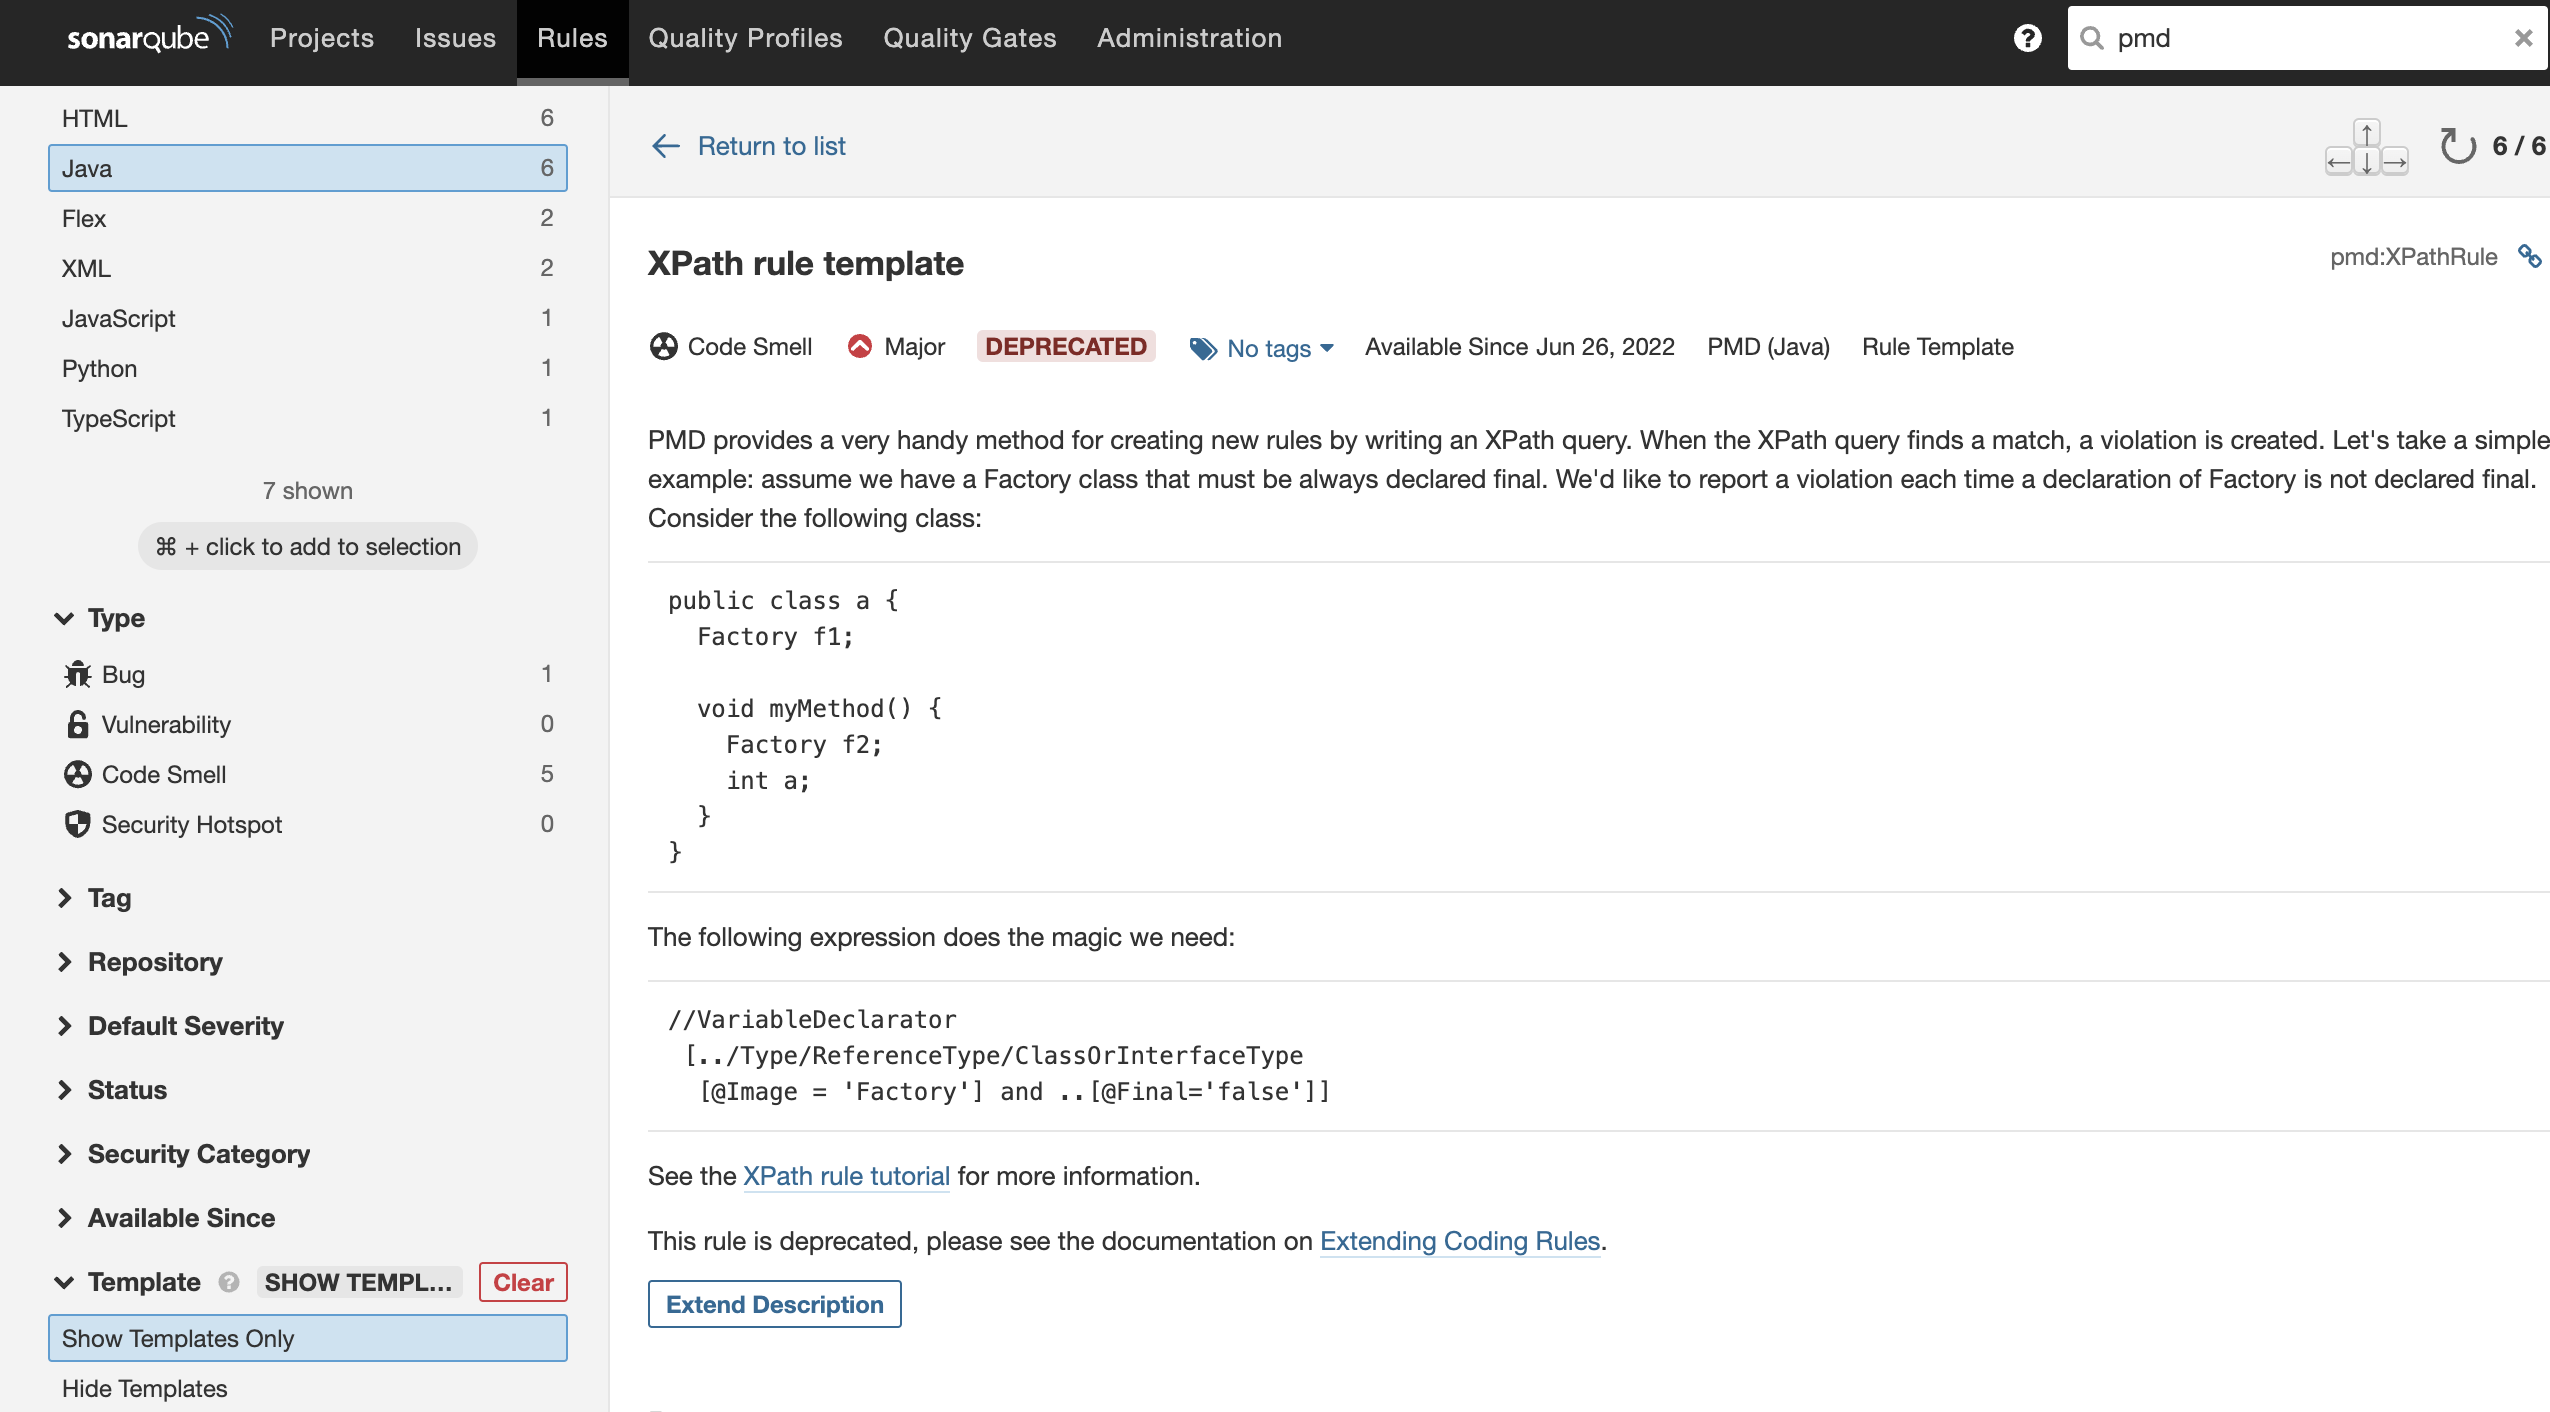Select Show Templates Only option

click(308, 1338)
